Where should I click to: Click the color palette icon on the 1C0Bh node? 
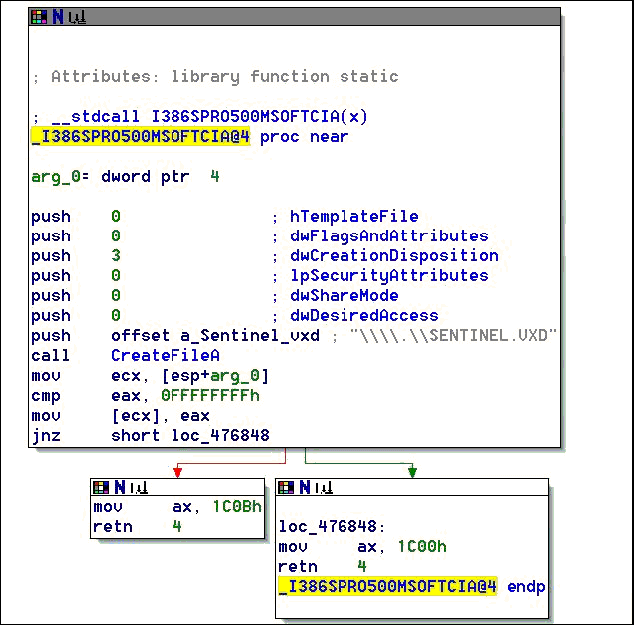[x=101, y=487]
